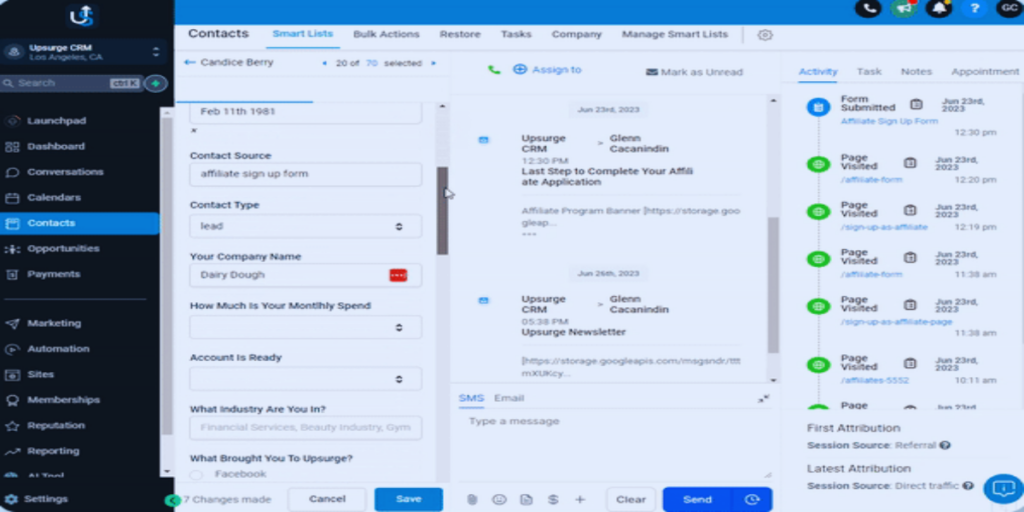Request payment with dollar sign icon
This screenshot has width=1024, height=512.
(x=553, y=500)
